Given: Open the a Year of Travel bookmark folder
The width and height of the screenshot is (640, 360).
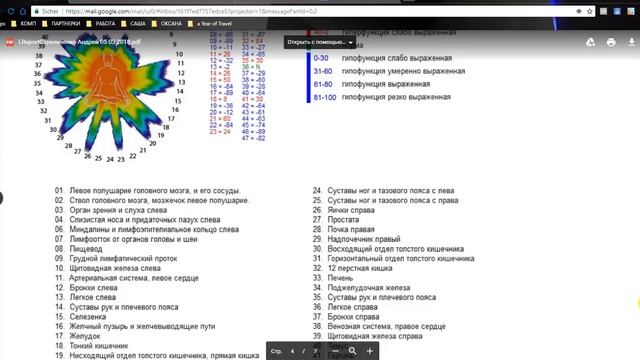Looking at the screenshot, I should point(210,24).
